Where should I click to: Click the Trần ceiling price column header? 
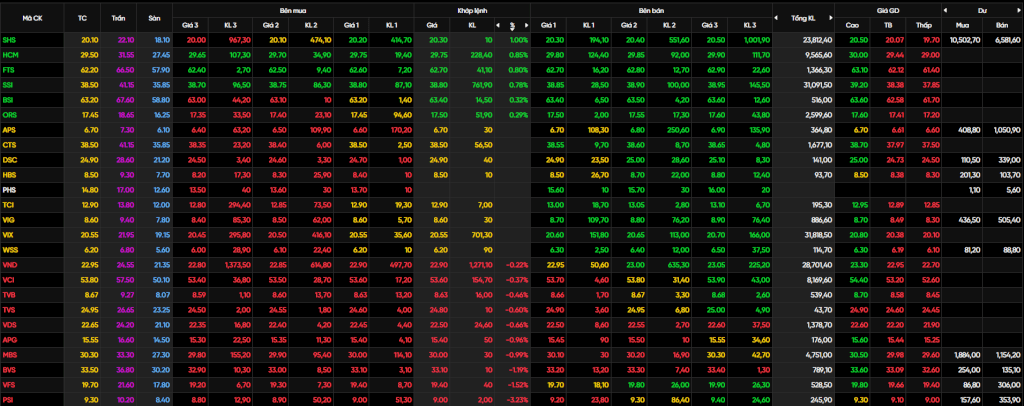pyautogui.click(x=117, y=18)
